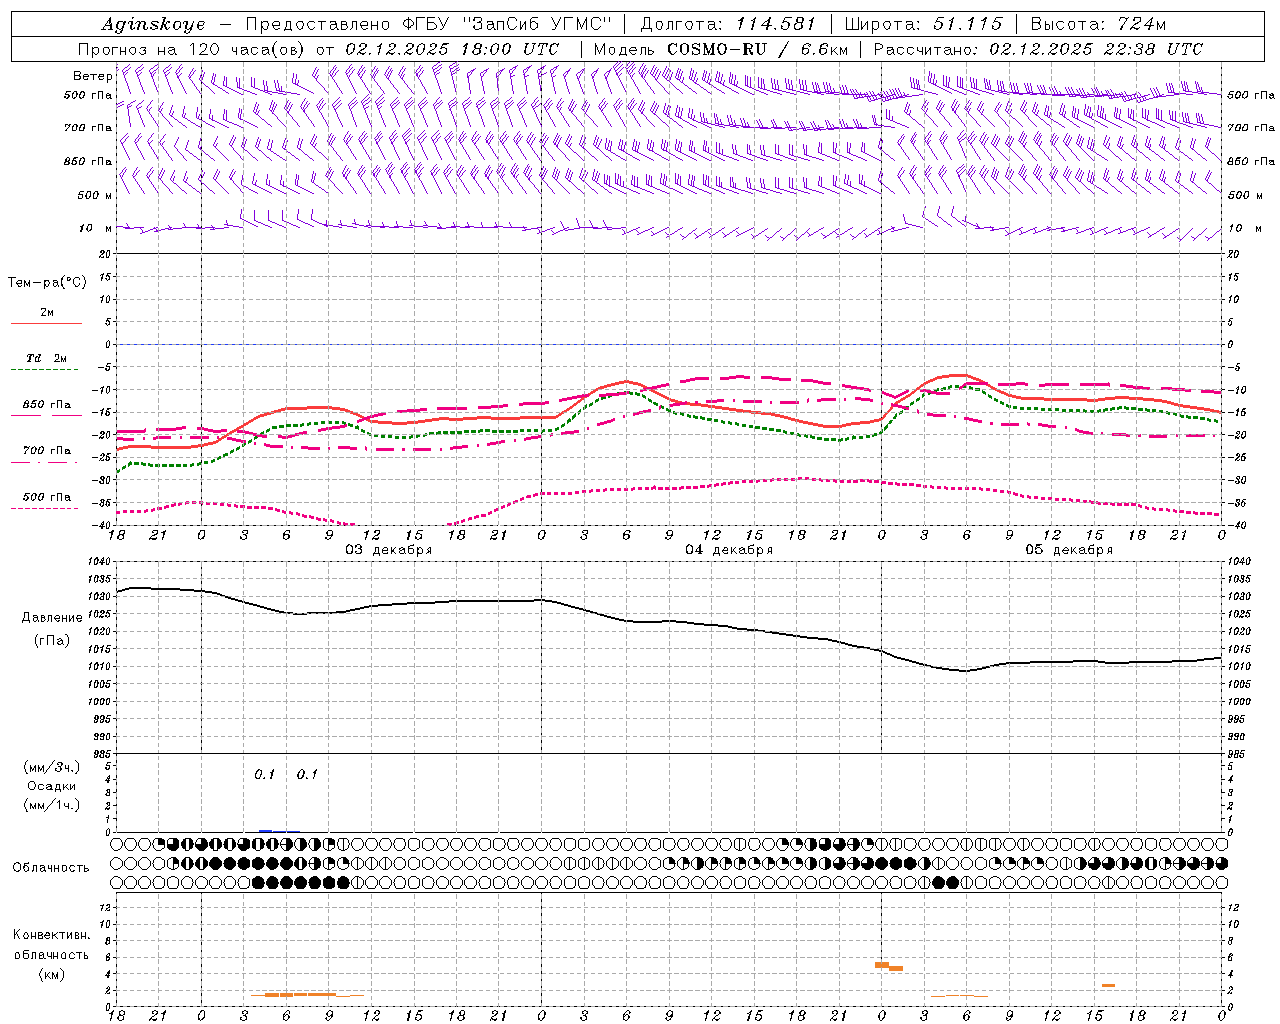Click the 'Ветер' wind panel label
The image size is (1280, 1024).
(92, 76)
